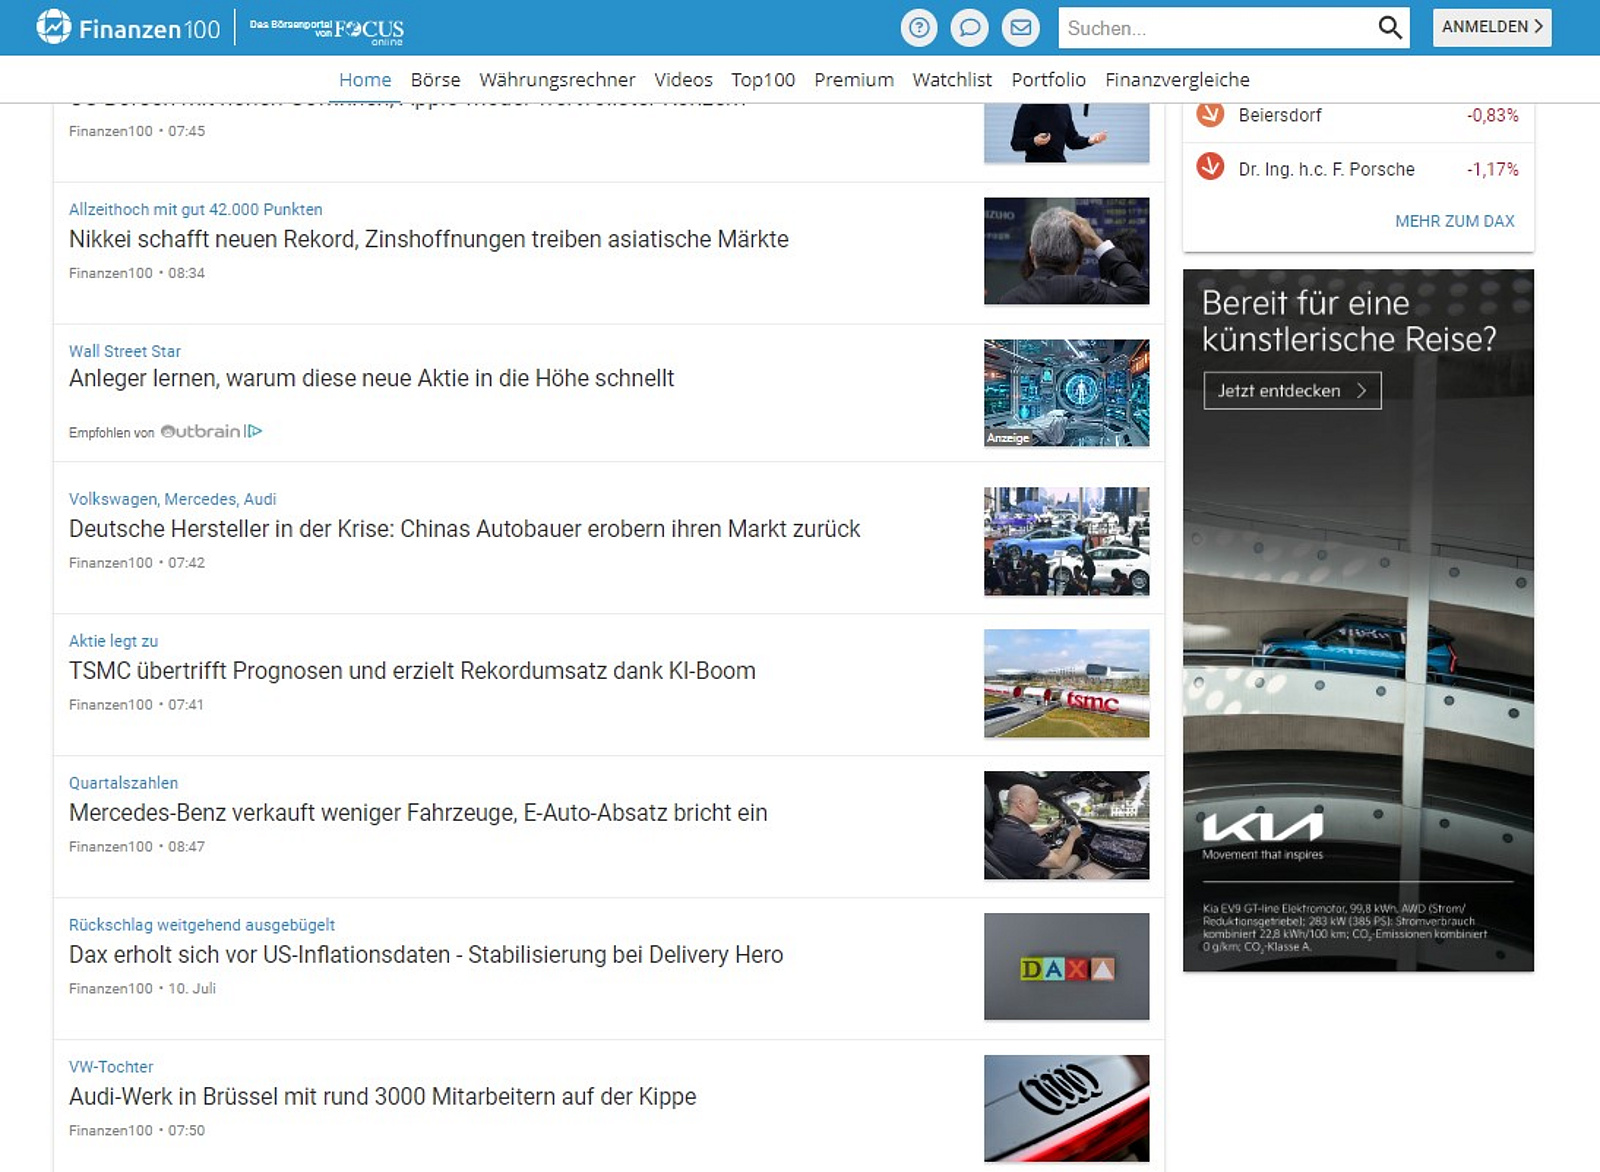Open the Audi-Werk in Brüssel article
The image size is (1600, 1172).
[382, 1096]
